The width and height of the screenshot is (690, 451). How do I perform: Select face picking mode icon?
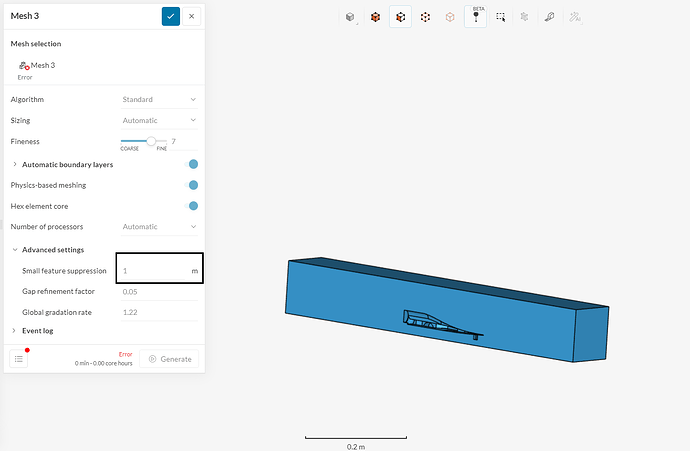point(400,17)
